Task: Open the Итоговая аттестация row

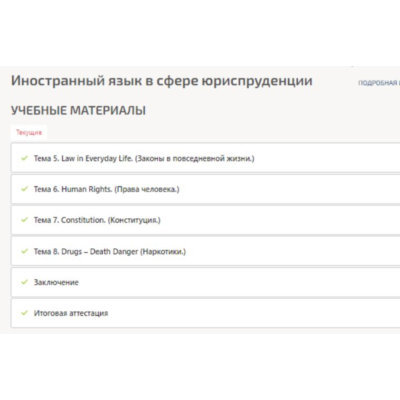Action: click(x=206, y=313)
